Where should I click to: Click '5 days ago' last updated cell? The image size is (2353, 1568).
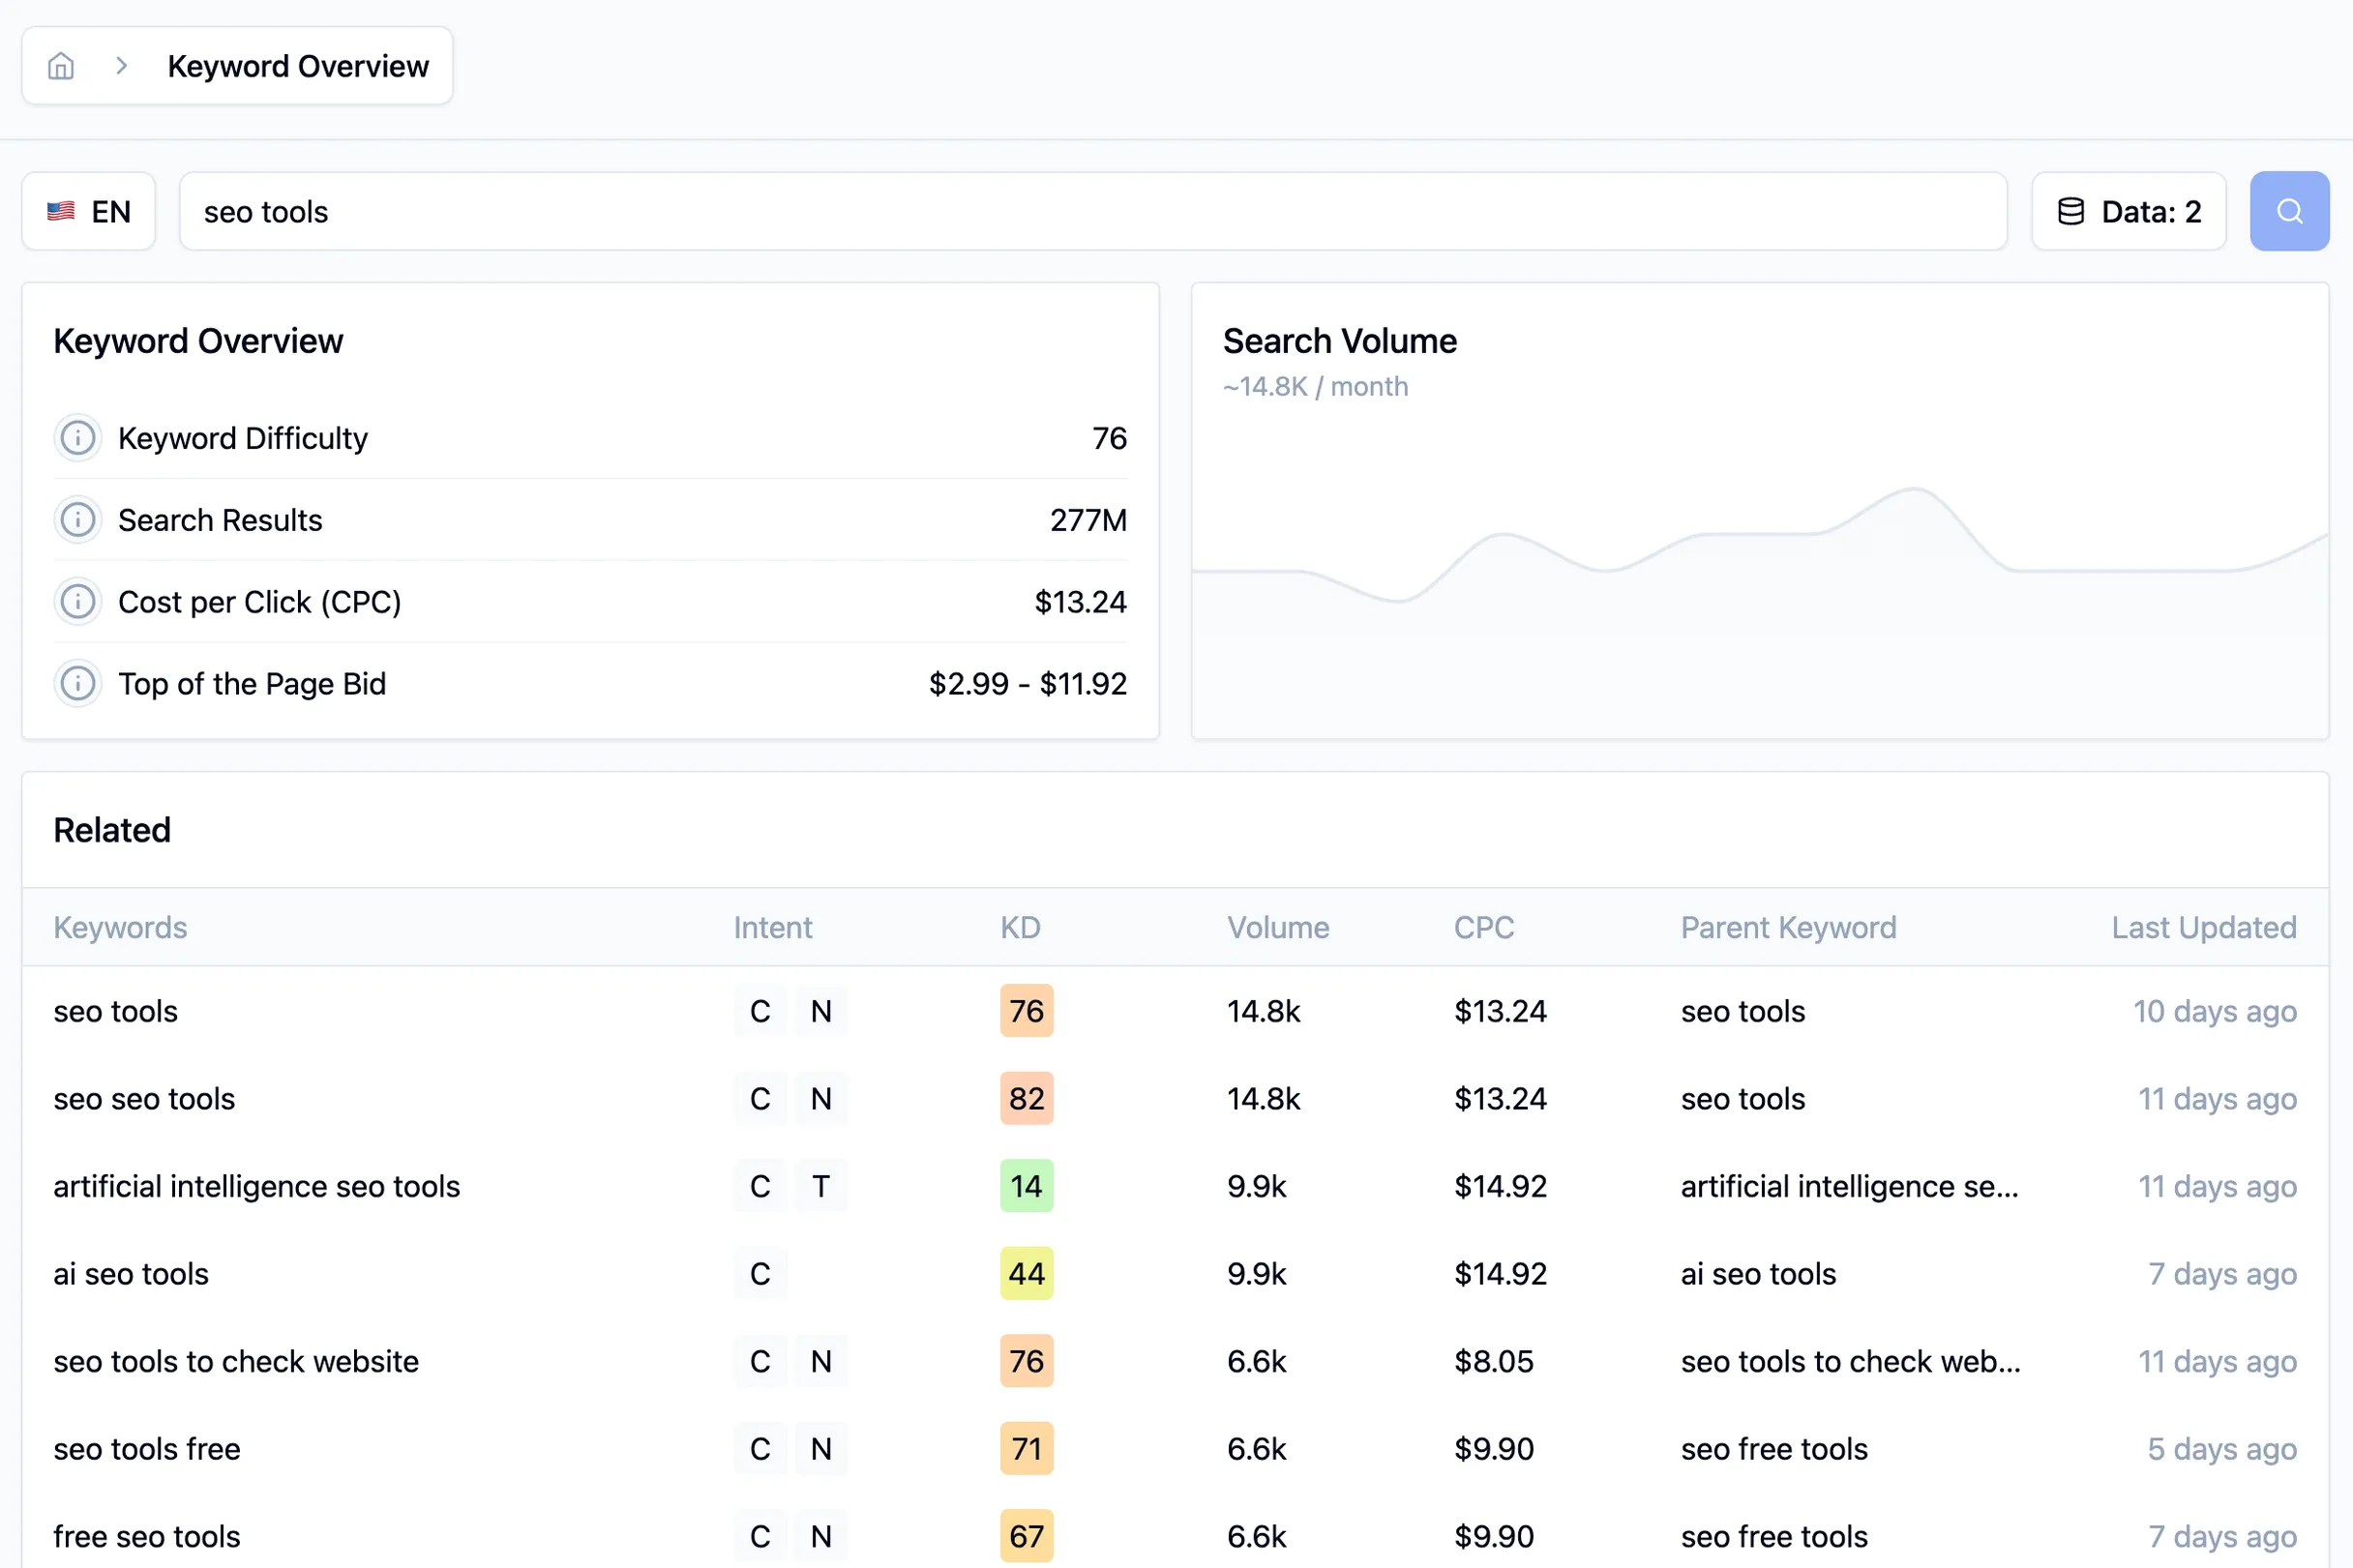2222,1449
